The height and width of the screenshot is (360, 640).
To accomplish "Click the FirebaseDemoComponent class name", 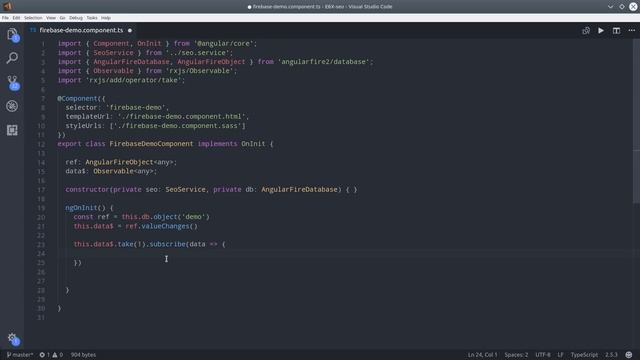I will click(151, 144).
